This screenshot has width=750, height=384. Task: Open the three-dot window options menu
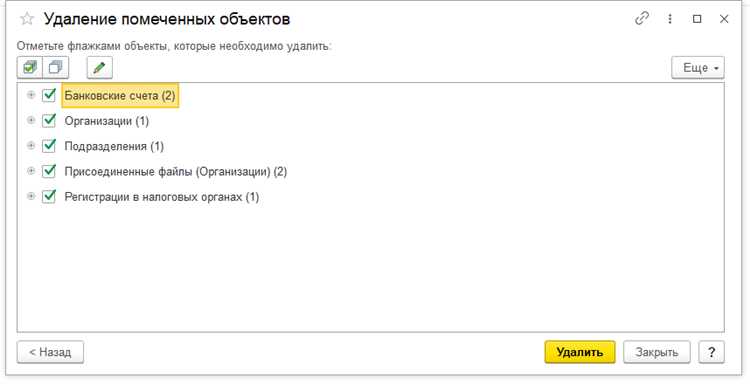[670, 19]
